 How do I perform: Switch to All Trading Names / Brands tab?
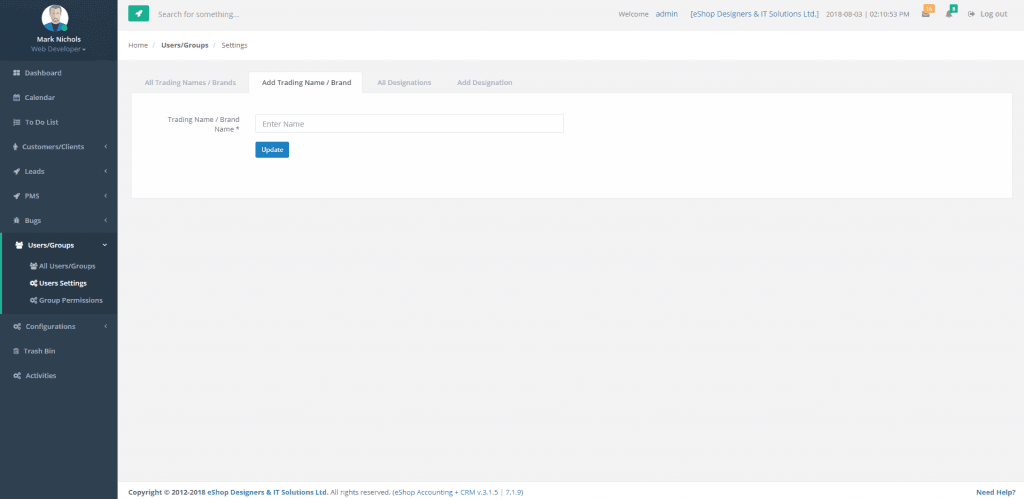tap(190, 82)
